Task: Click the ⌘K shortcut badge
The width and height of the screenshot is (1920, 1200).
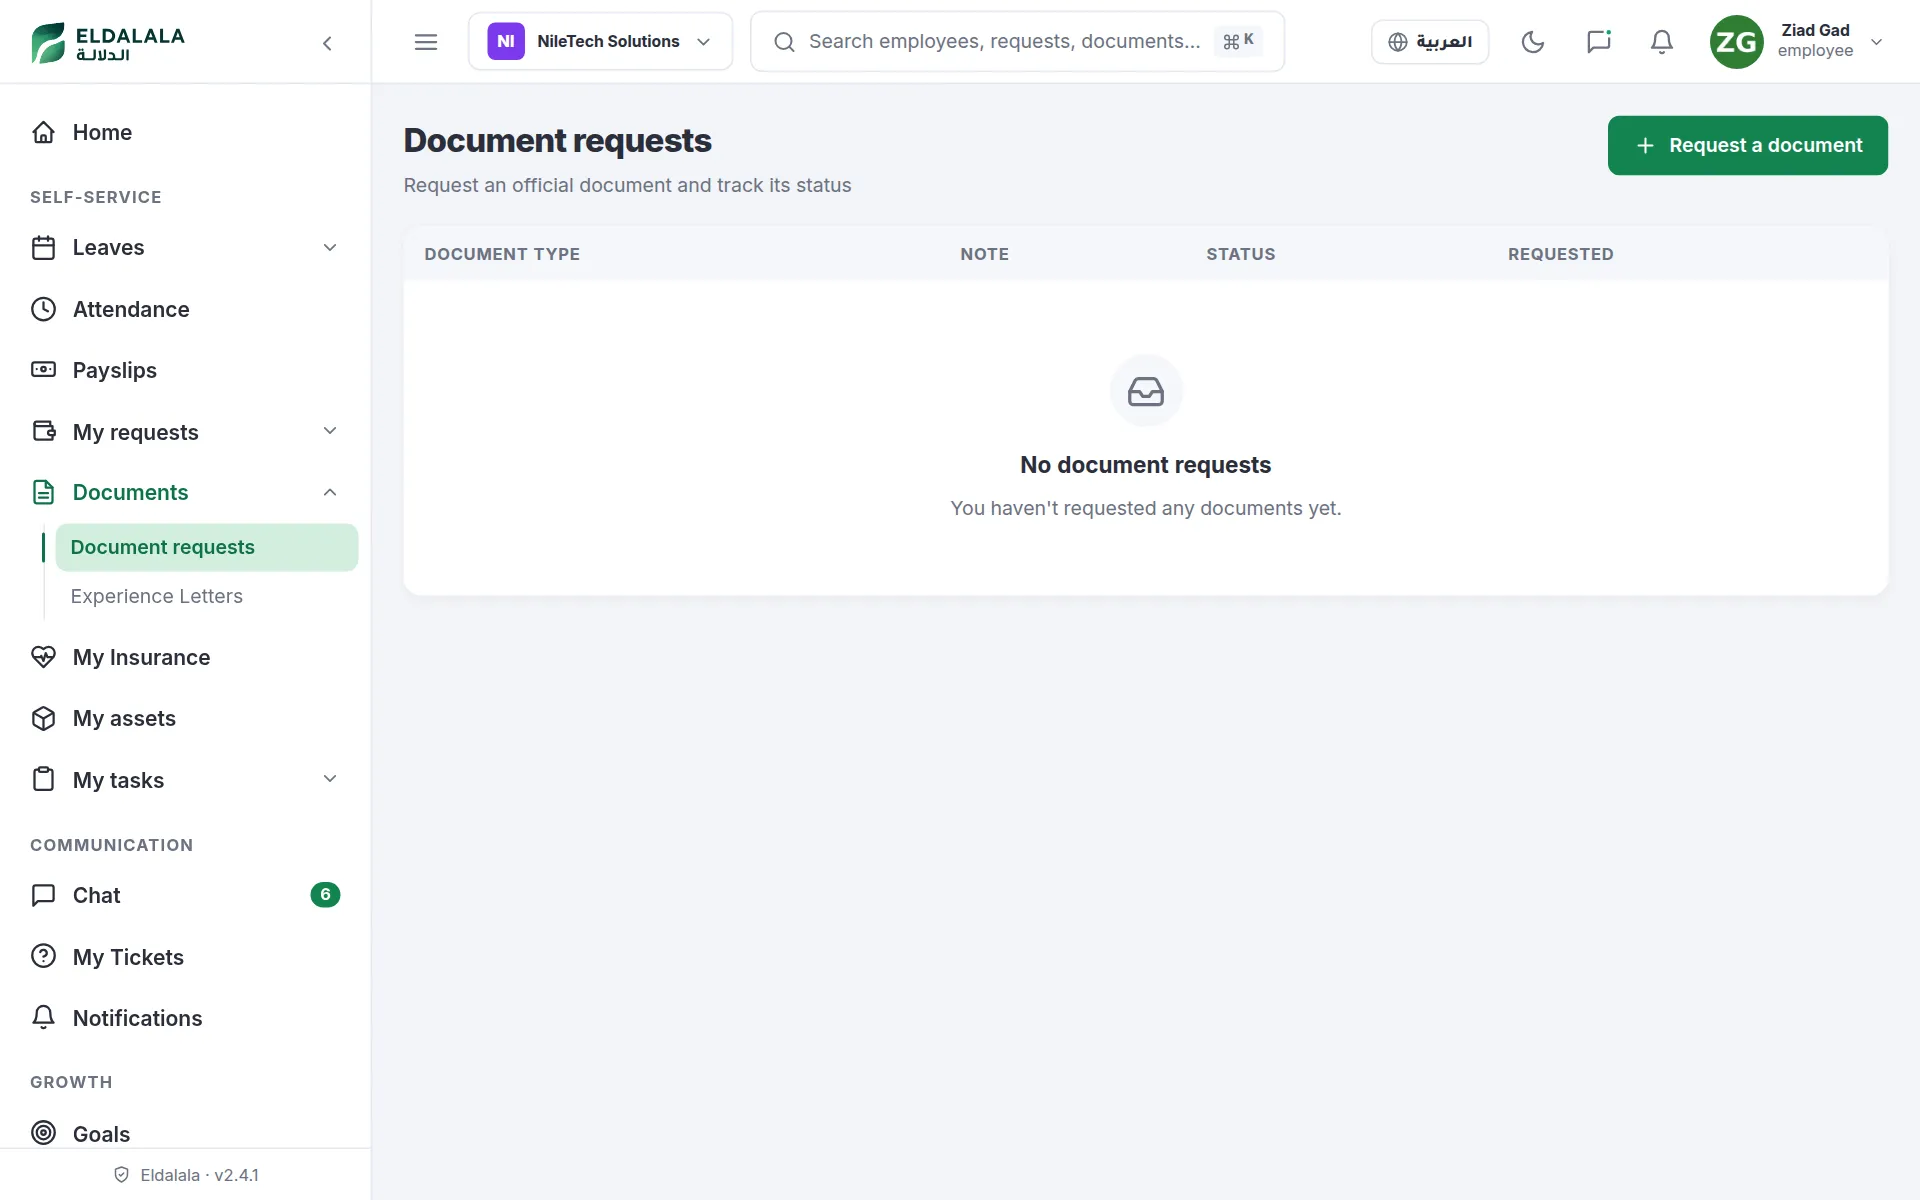Action: pos(1237,41)
